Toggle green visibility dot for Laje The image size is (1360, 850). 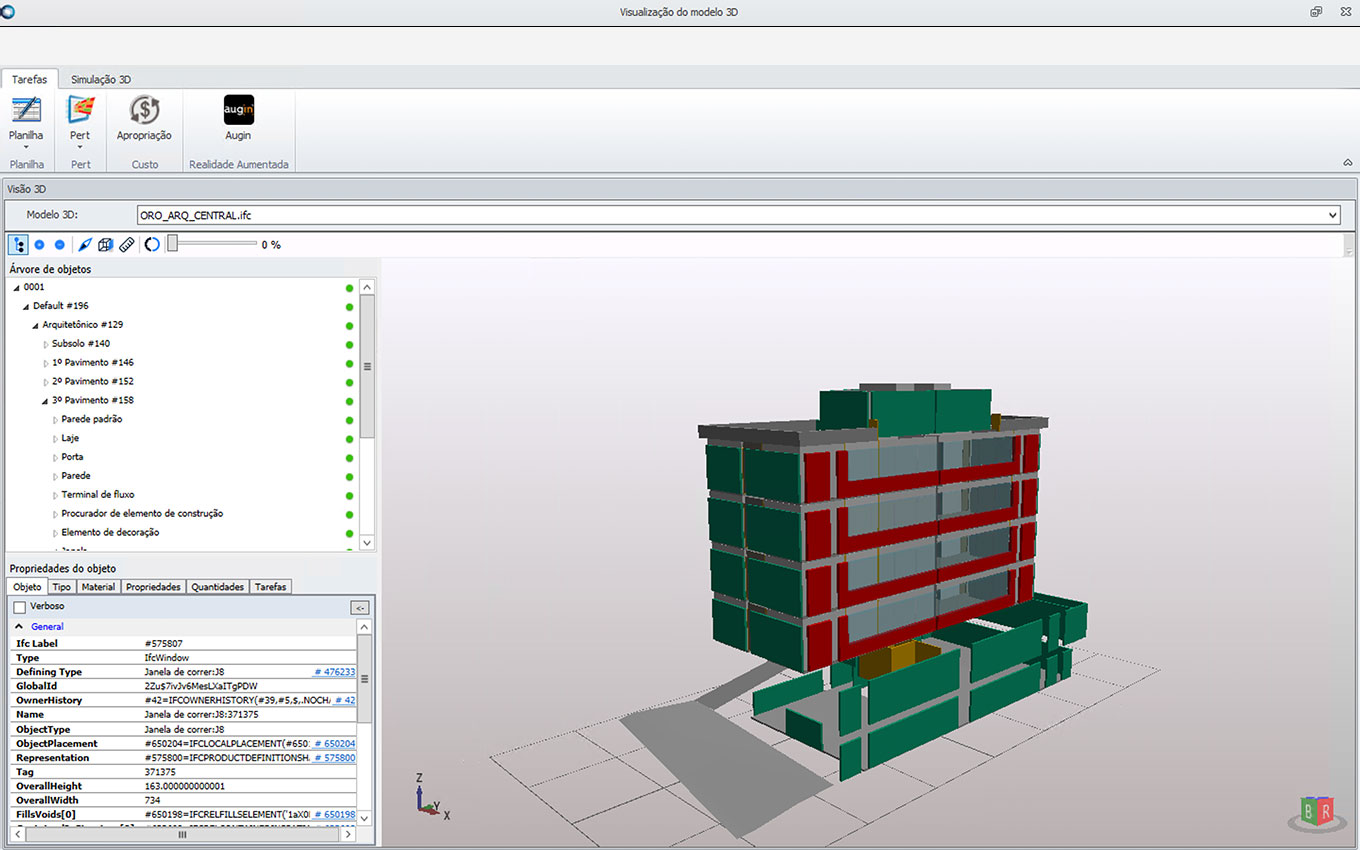tap(349, 439)
